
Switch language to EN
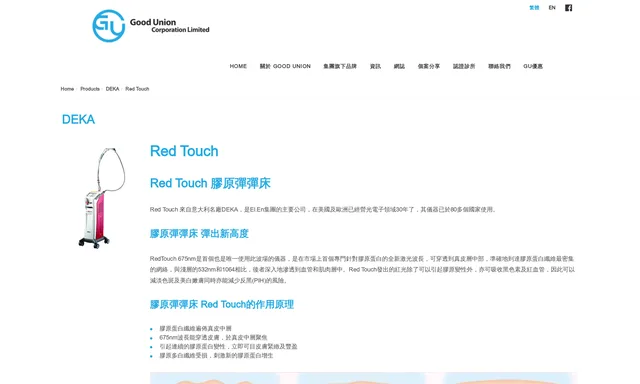(x=552, y=8)
